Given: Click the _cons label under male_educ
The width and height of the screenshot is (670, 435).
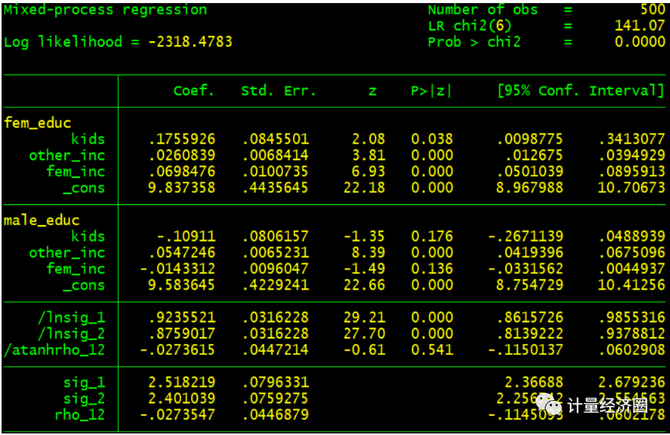Looking at the screenshot, I should coord(84,285).
